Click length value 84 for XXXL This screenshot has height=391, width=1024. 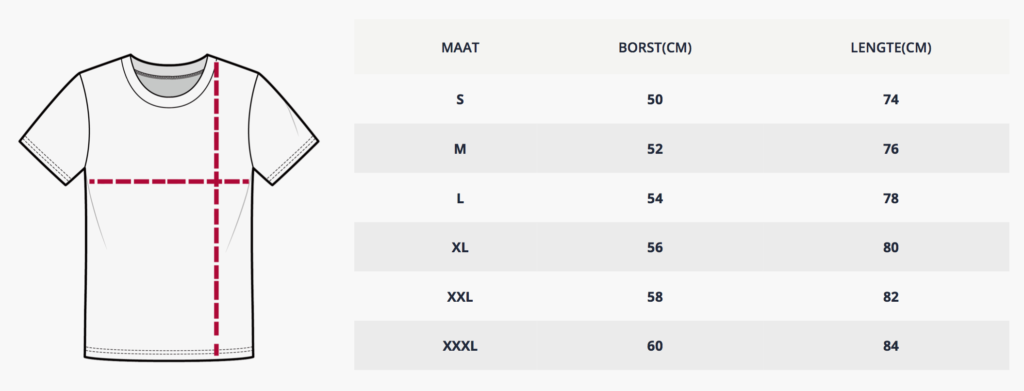[891, 346]
